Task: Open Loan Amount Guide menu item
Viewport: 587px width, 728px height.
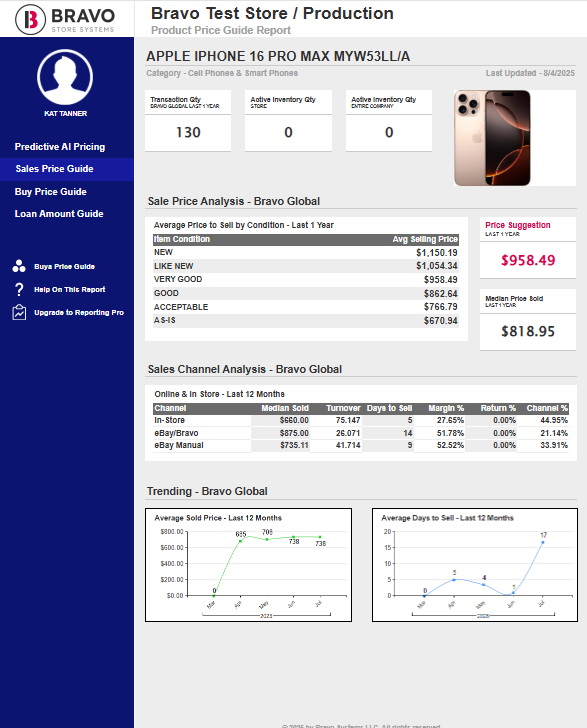Action: (59, 214)
